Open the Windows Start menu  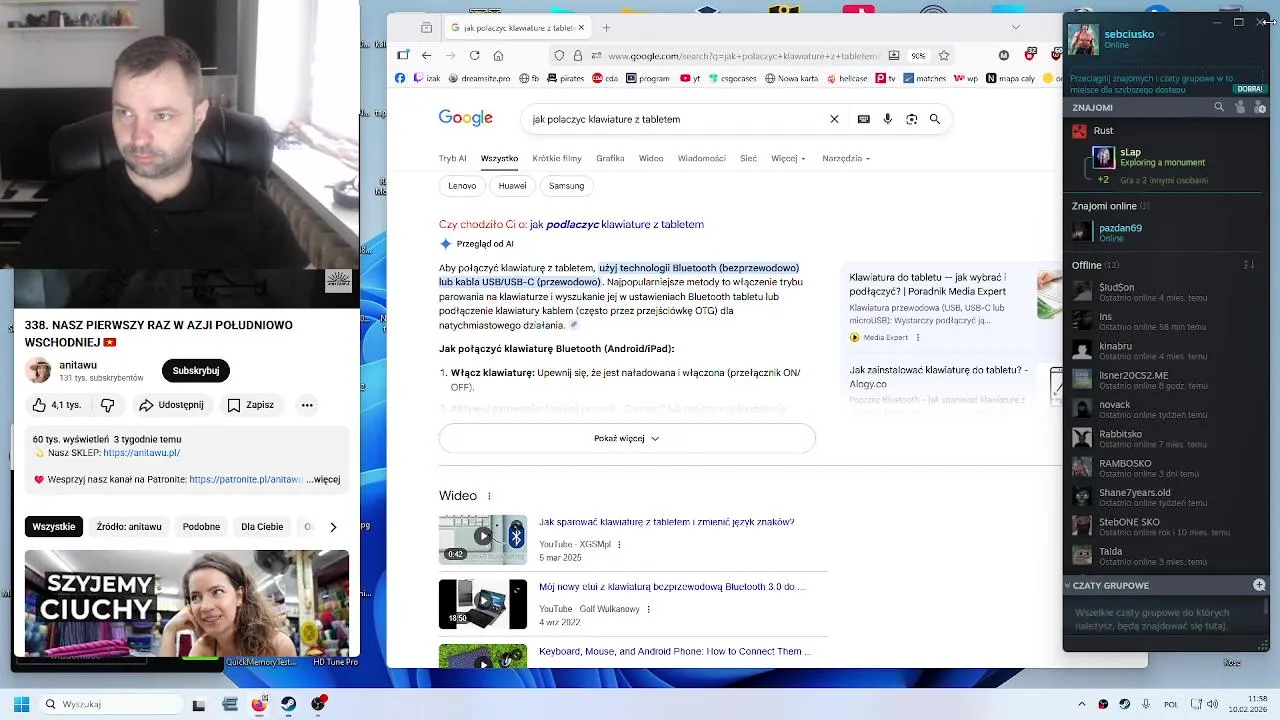(21, 704)
